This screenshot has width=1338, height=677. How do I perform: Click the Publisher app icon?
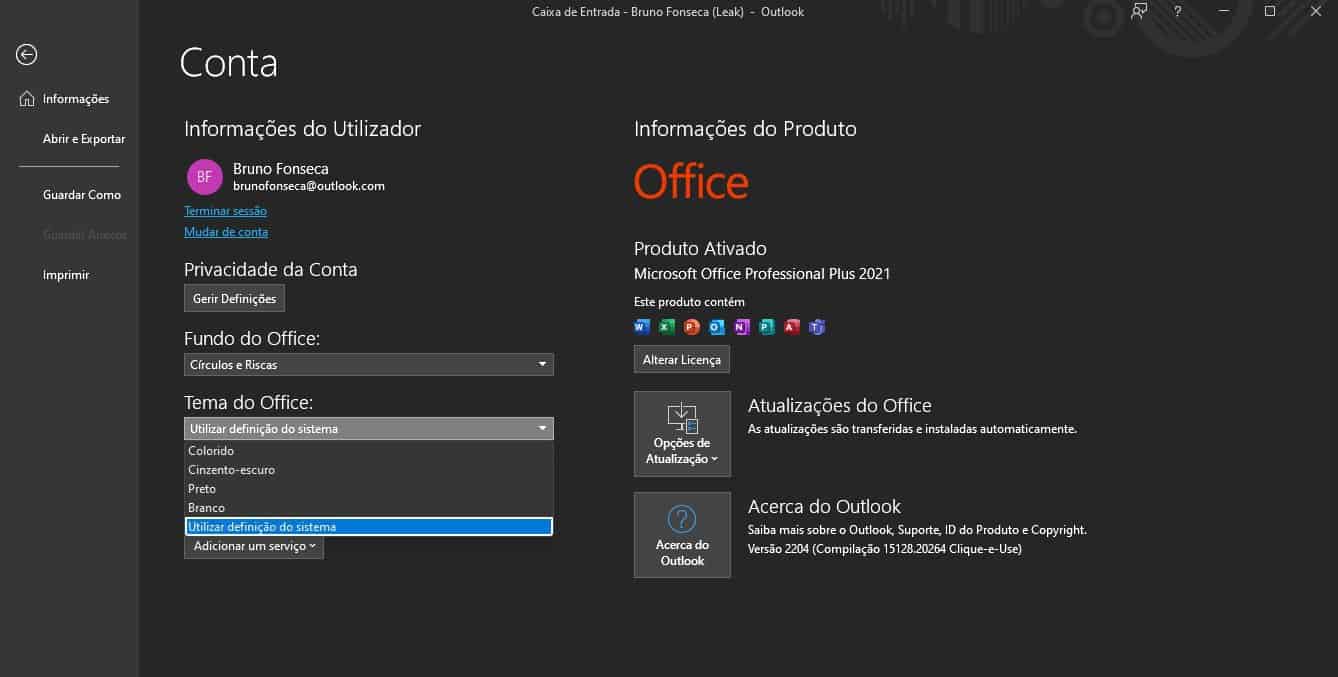[x=767, y=327]
